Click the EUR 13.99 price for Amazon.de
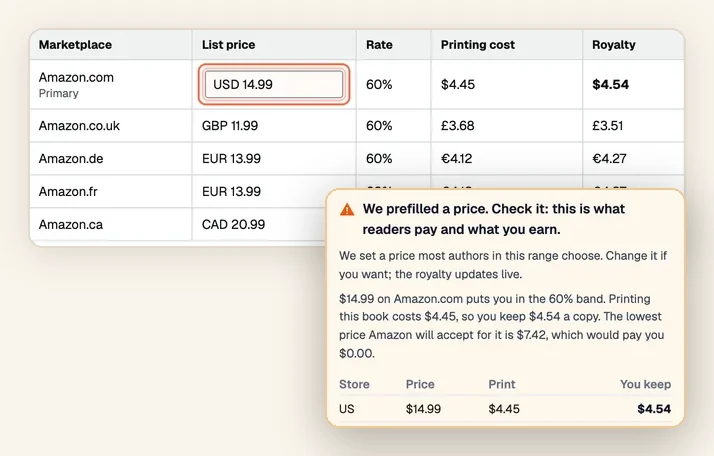The width and height of the screenshot is (714, 456). pyautogui.click(x=231, y=159)
